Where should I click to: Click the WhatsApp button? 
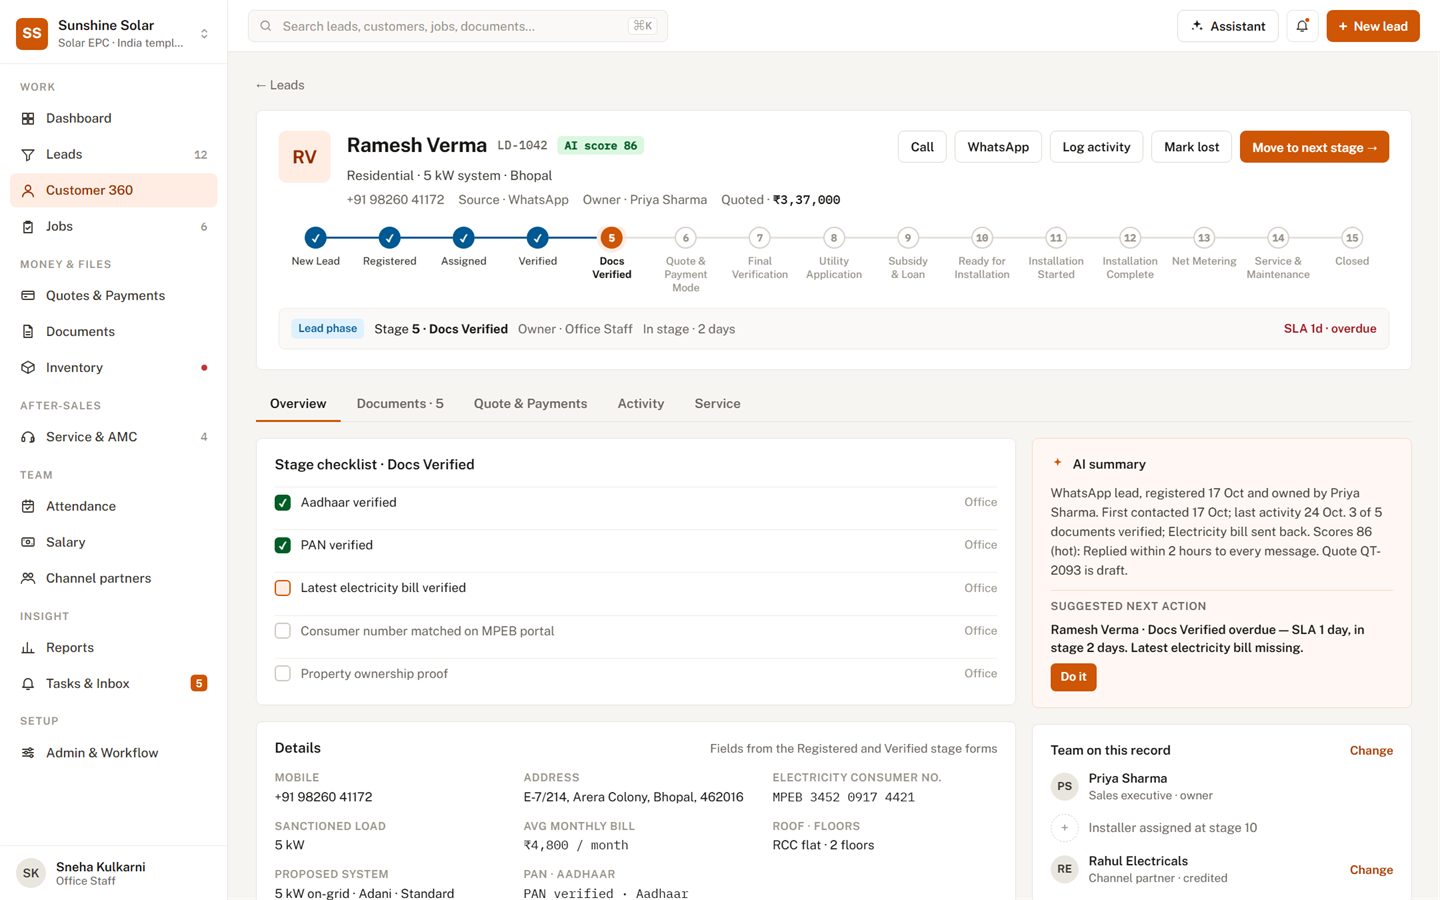coord(998,147)
